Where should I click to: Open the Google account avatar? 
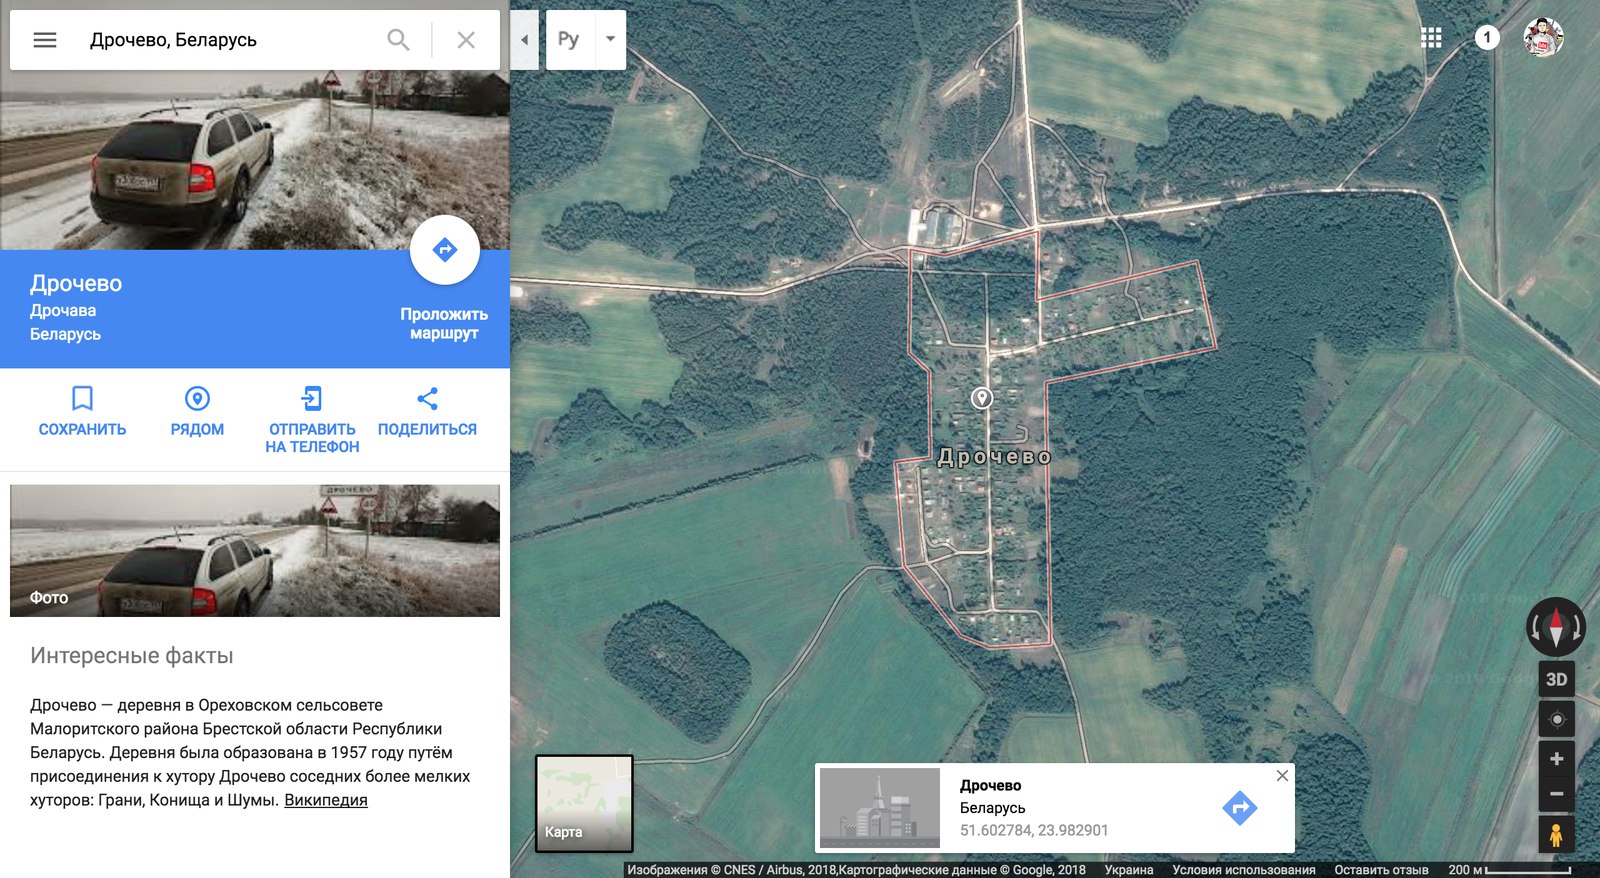pos(1543,38)
